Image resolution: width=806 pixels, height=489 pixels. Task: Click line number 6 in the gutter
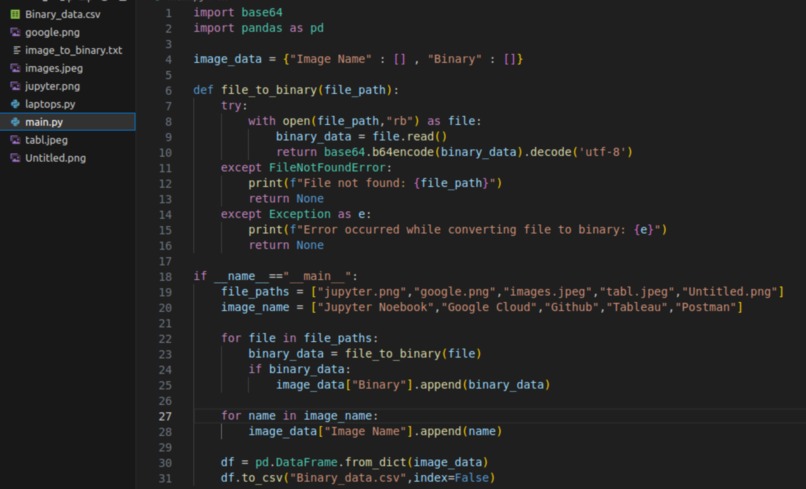tap(169, 91)
